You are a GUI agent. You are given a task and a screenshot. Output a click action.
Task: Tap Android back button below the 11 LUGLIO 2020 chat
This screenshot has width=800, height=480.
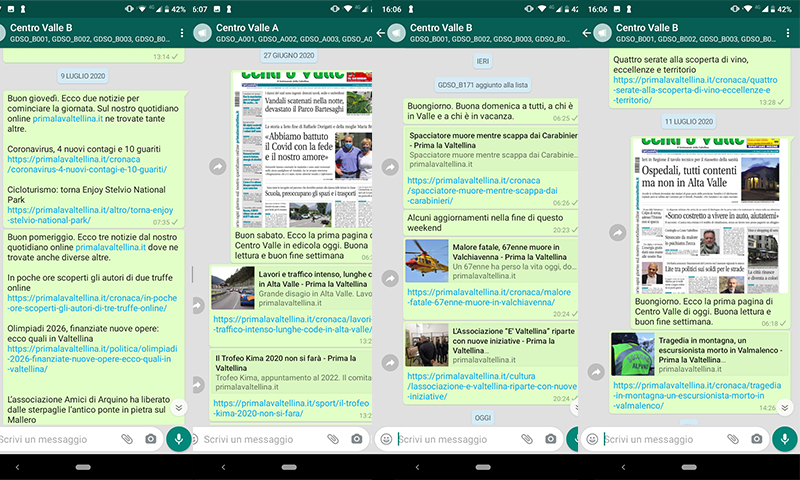[623, 467]
